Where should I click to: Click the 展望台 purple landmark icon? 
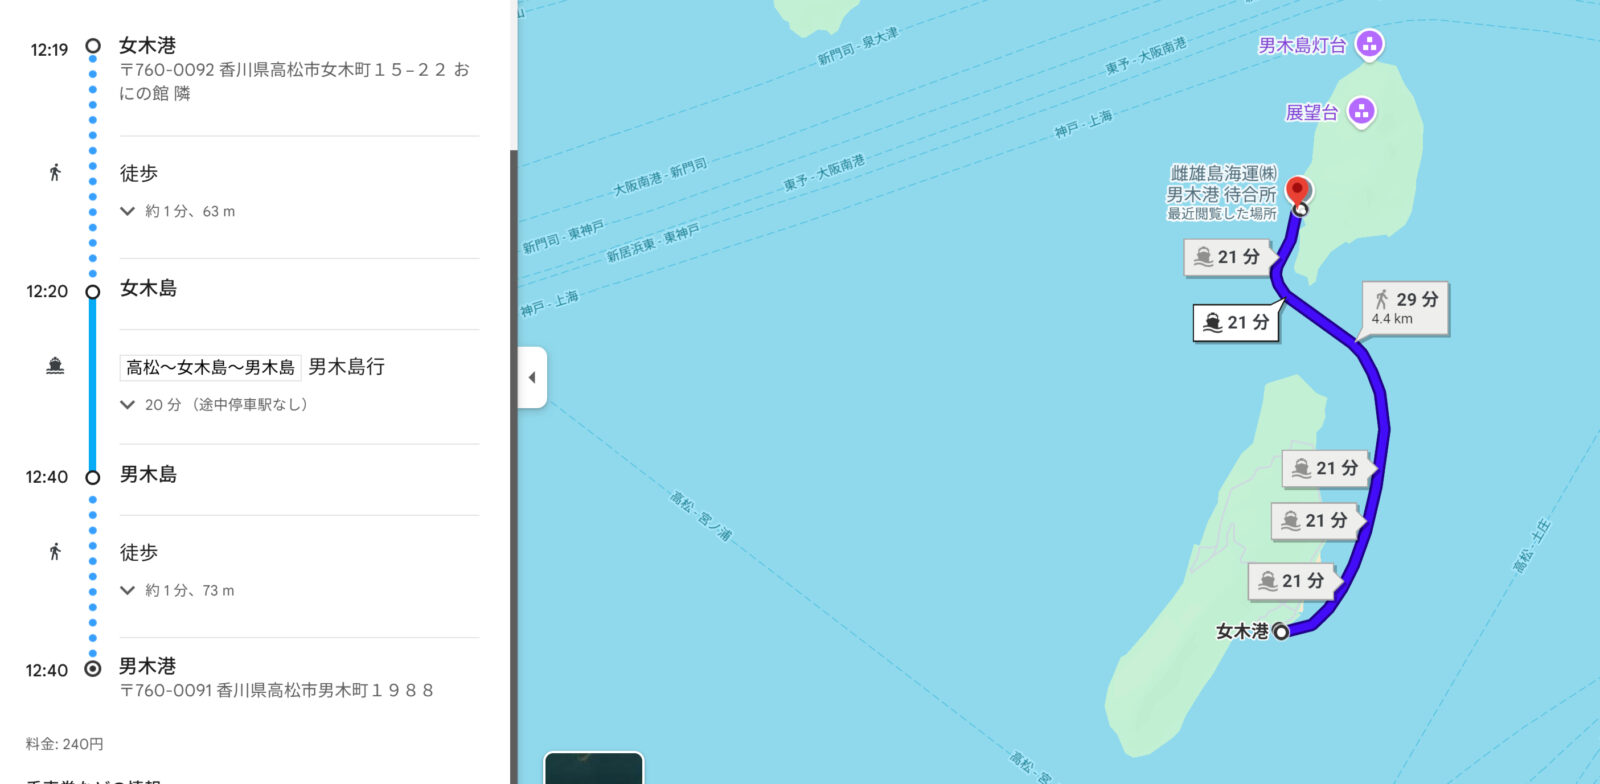coord(1360,112)
